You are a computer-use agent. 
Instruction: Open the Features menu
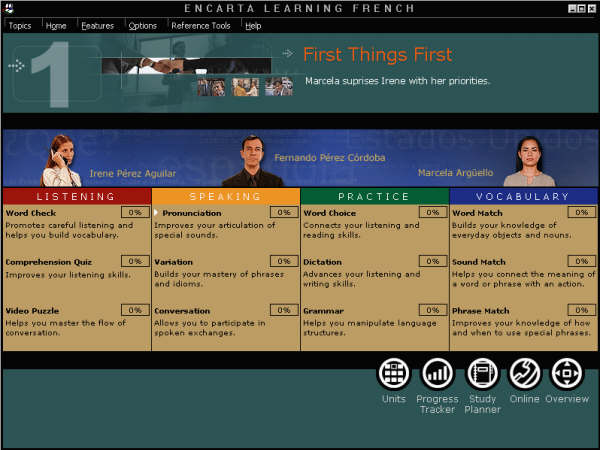click(x=98, y=26)
